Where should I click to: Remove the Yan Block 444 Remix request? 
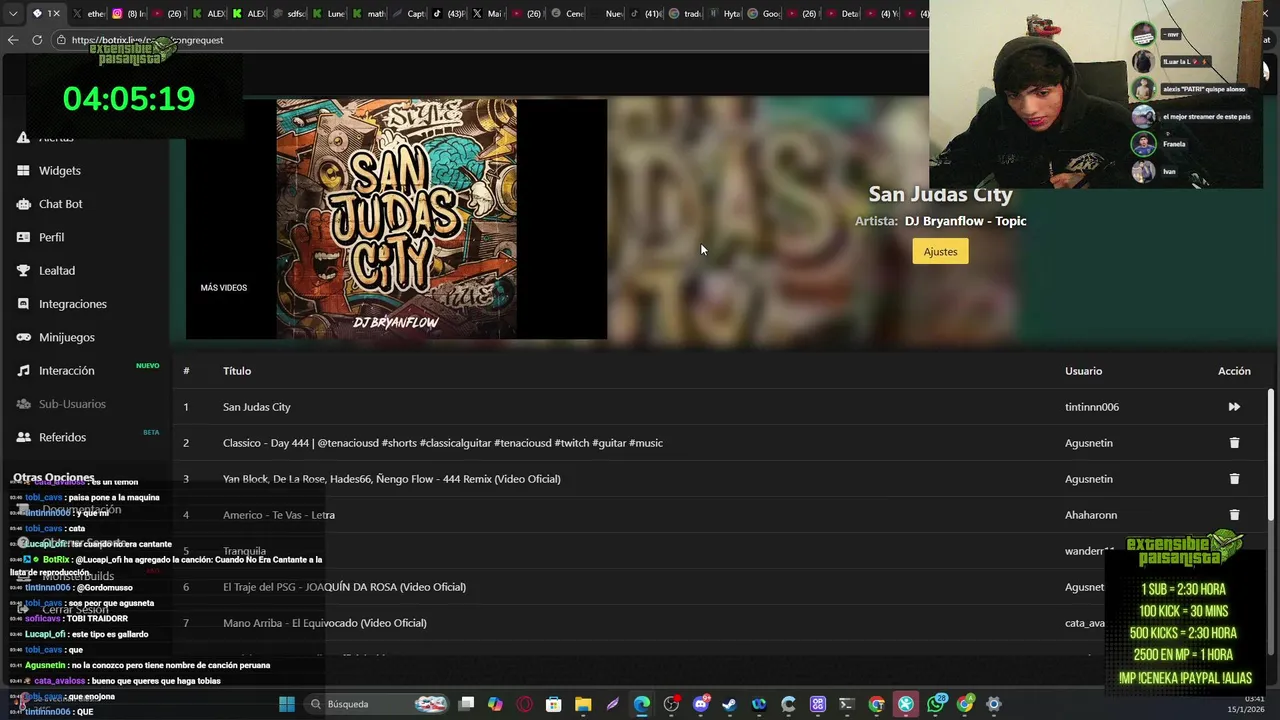tap(1234, 479)
